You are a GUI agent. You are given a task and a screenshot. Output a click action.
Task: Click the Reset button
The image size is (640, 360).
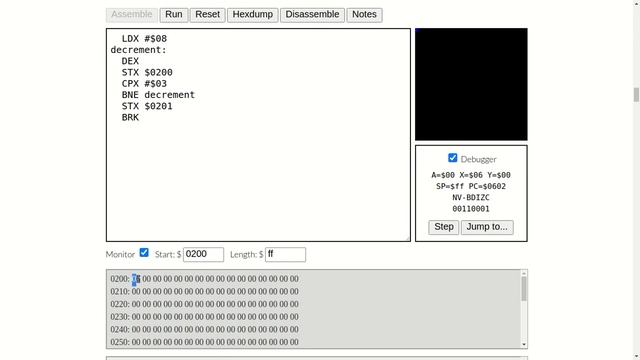(207, 15)
